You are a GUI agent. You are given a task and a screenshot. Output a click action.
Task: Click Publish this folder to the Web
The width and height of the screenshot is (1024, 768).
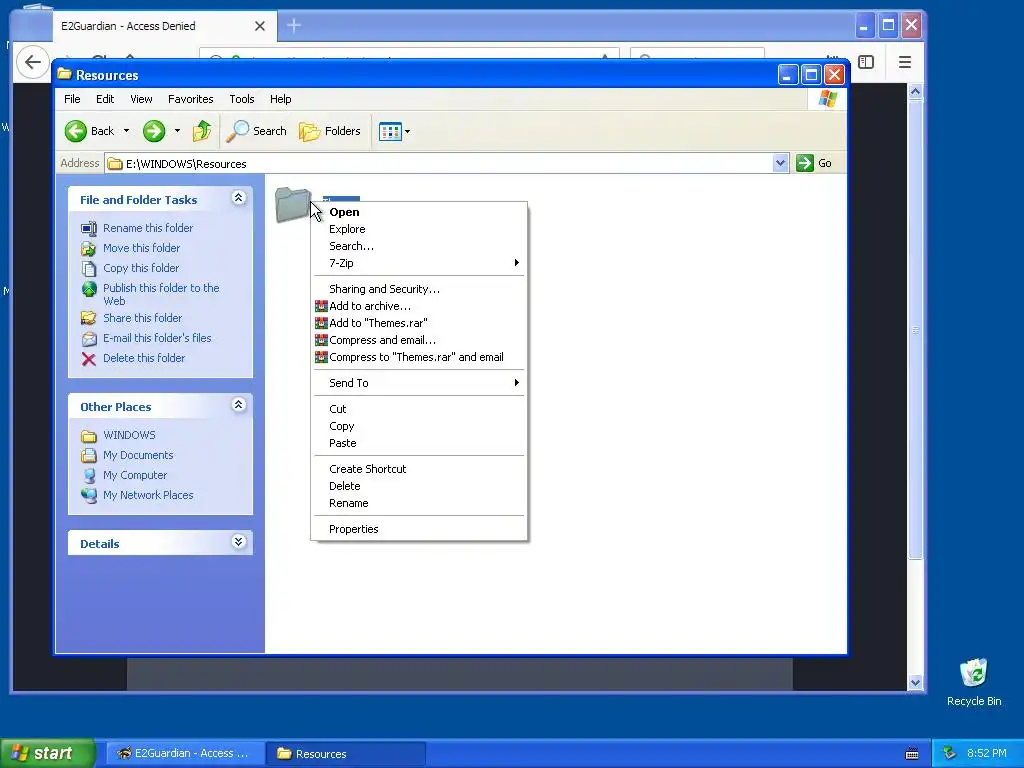coord(161,295)
